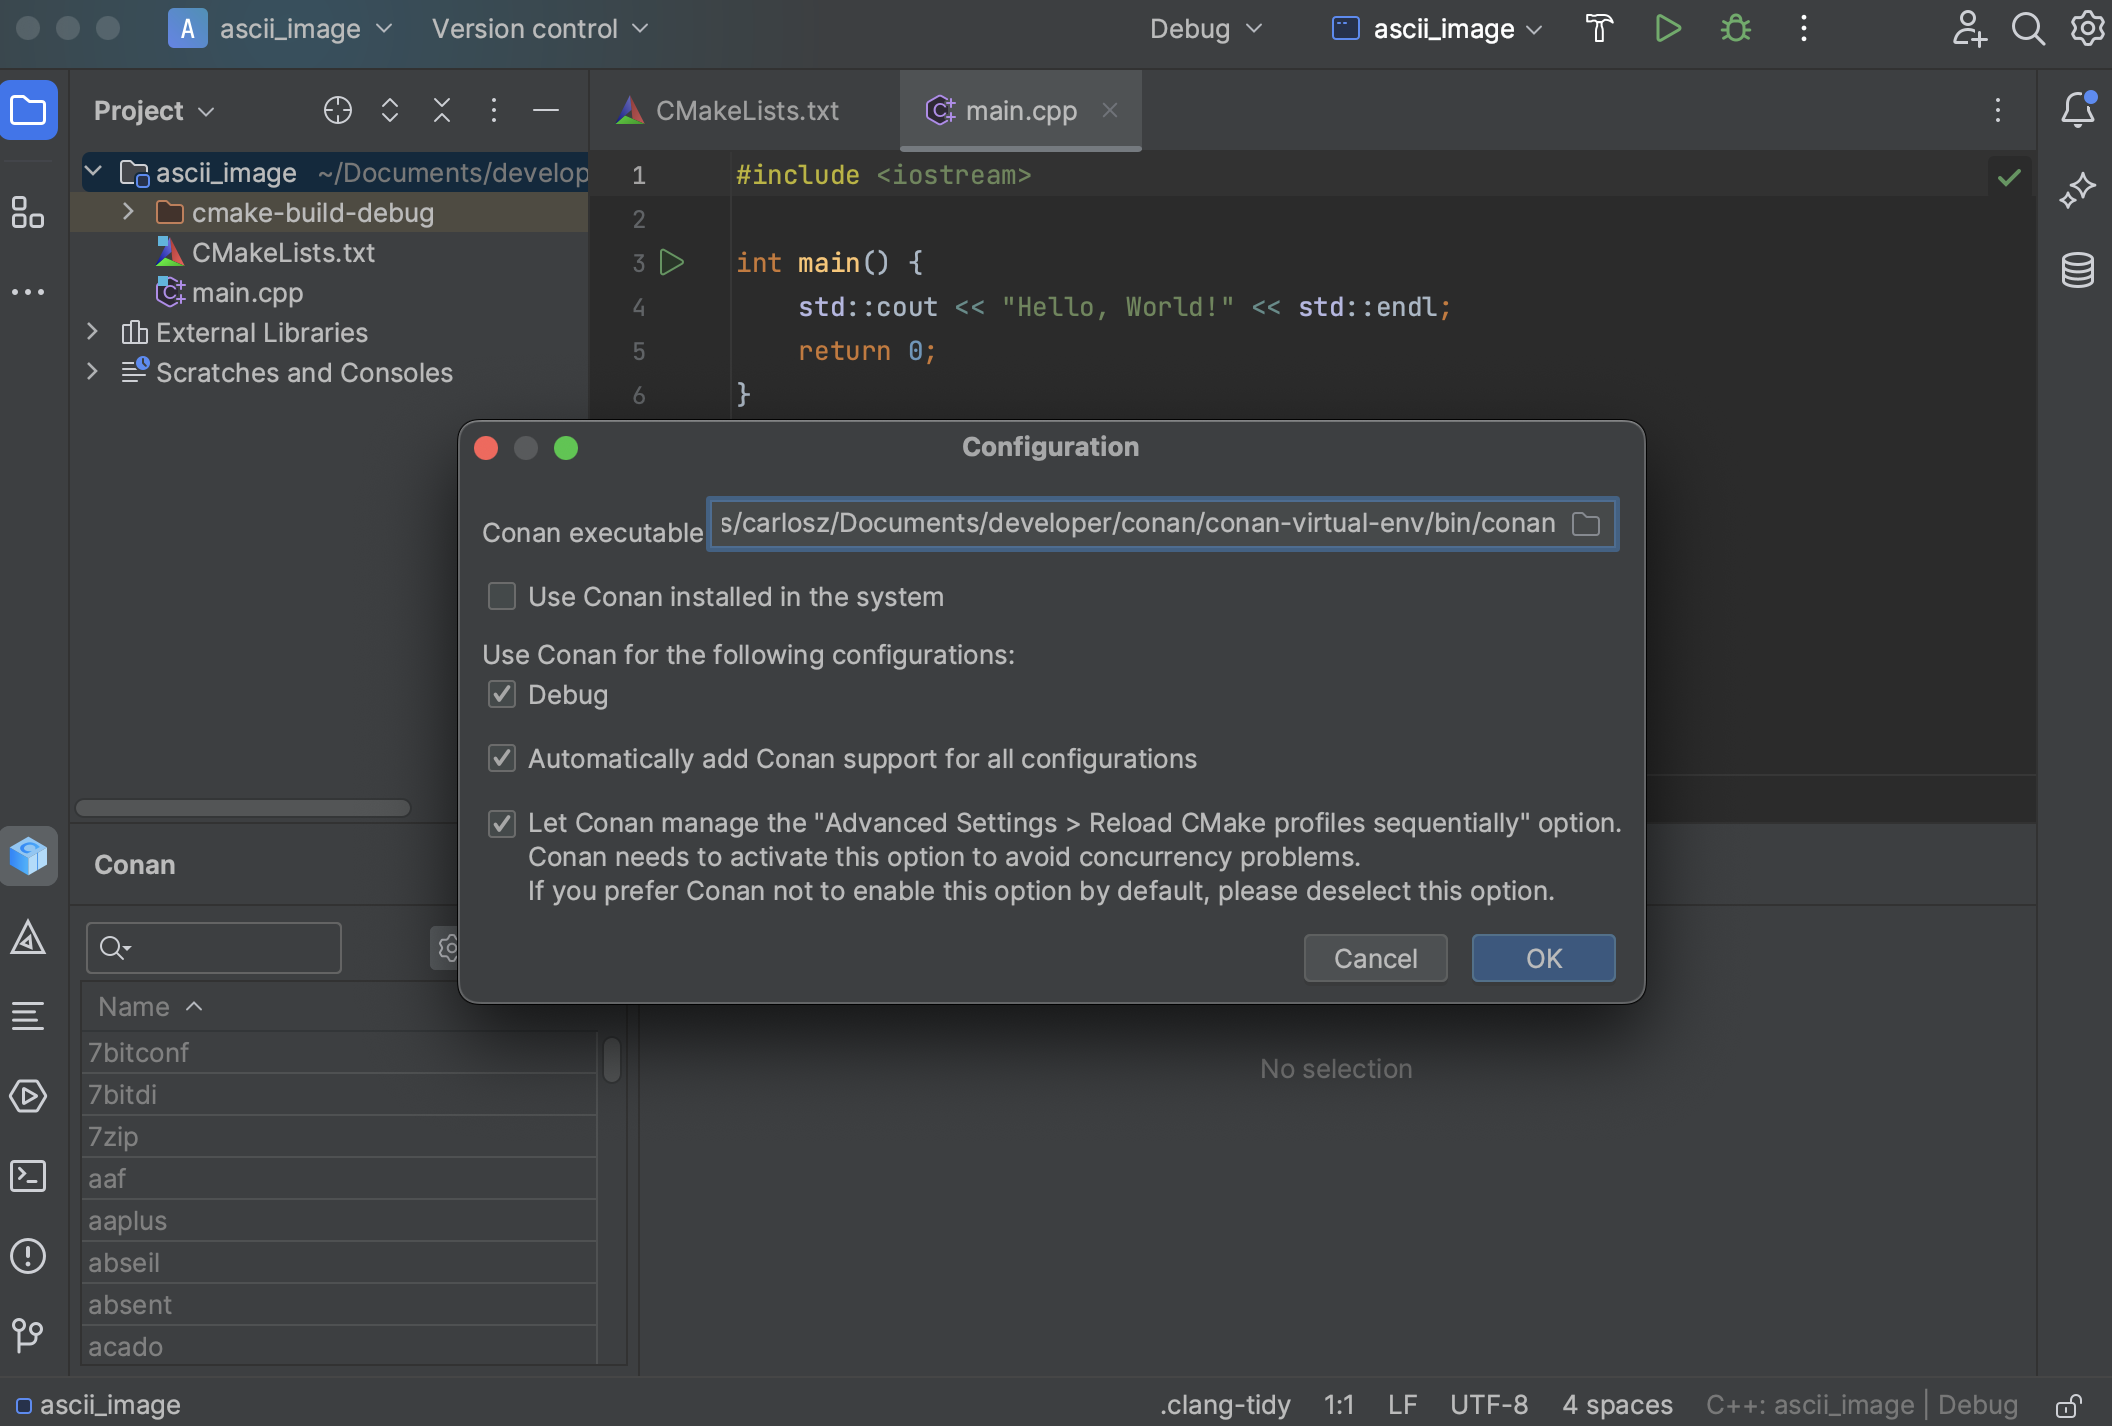Select main.cpp editor tab

1020,108
